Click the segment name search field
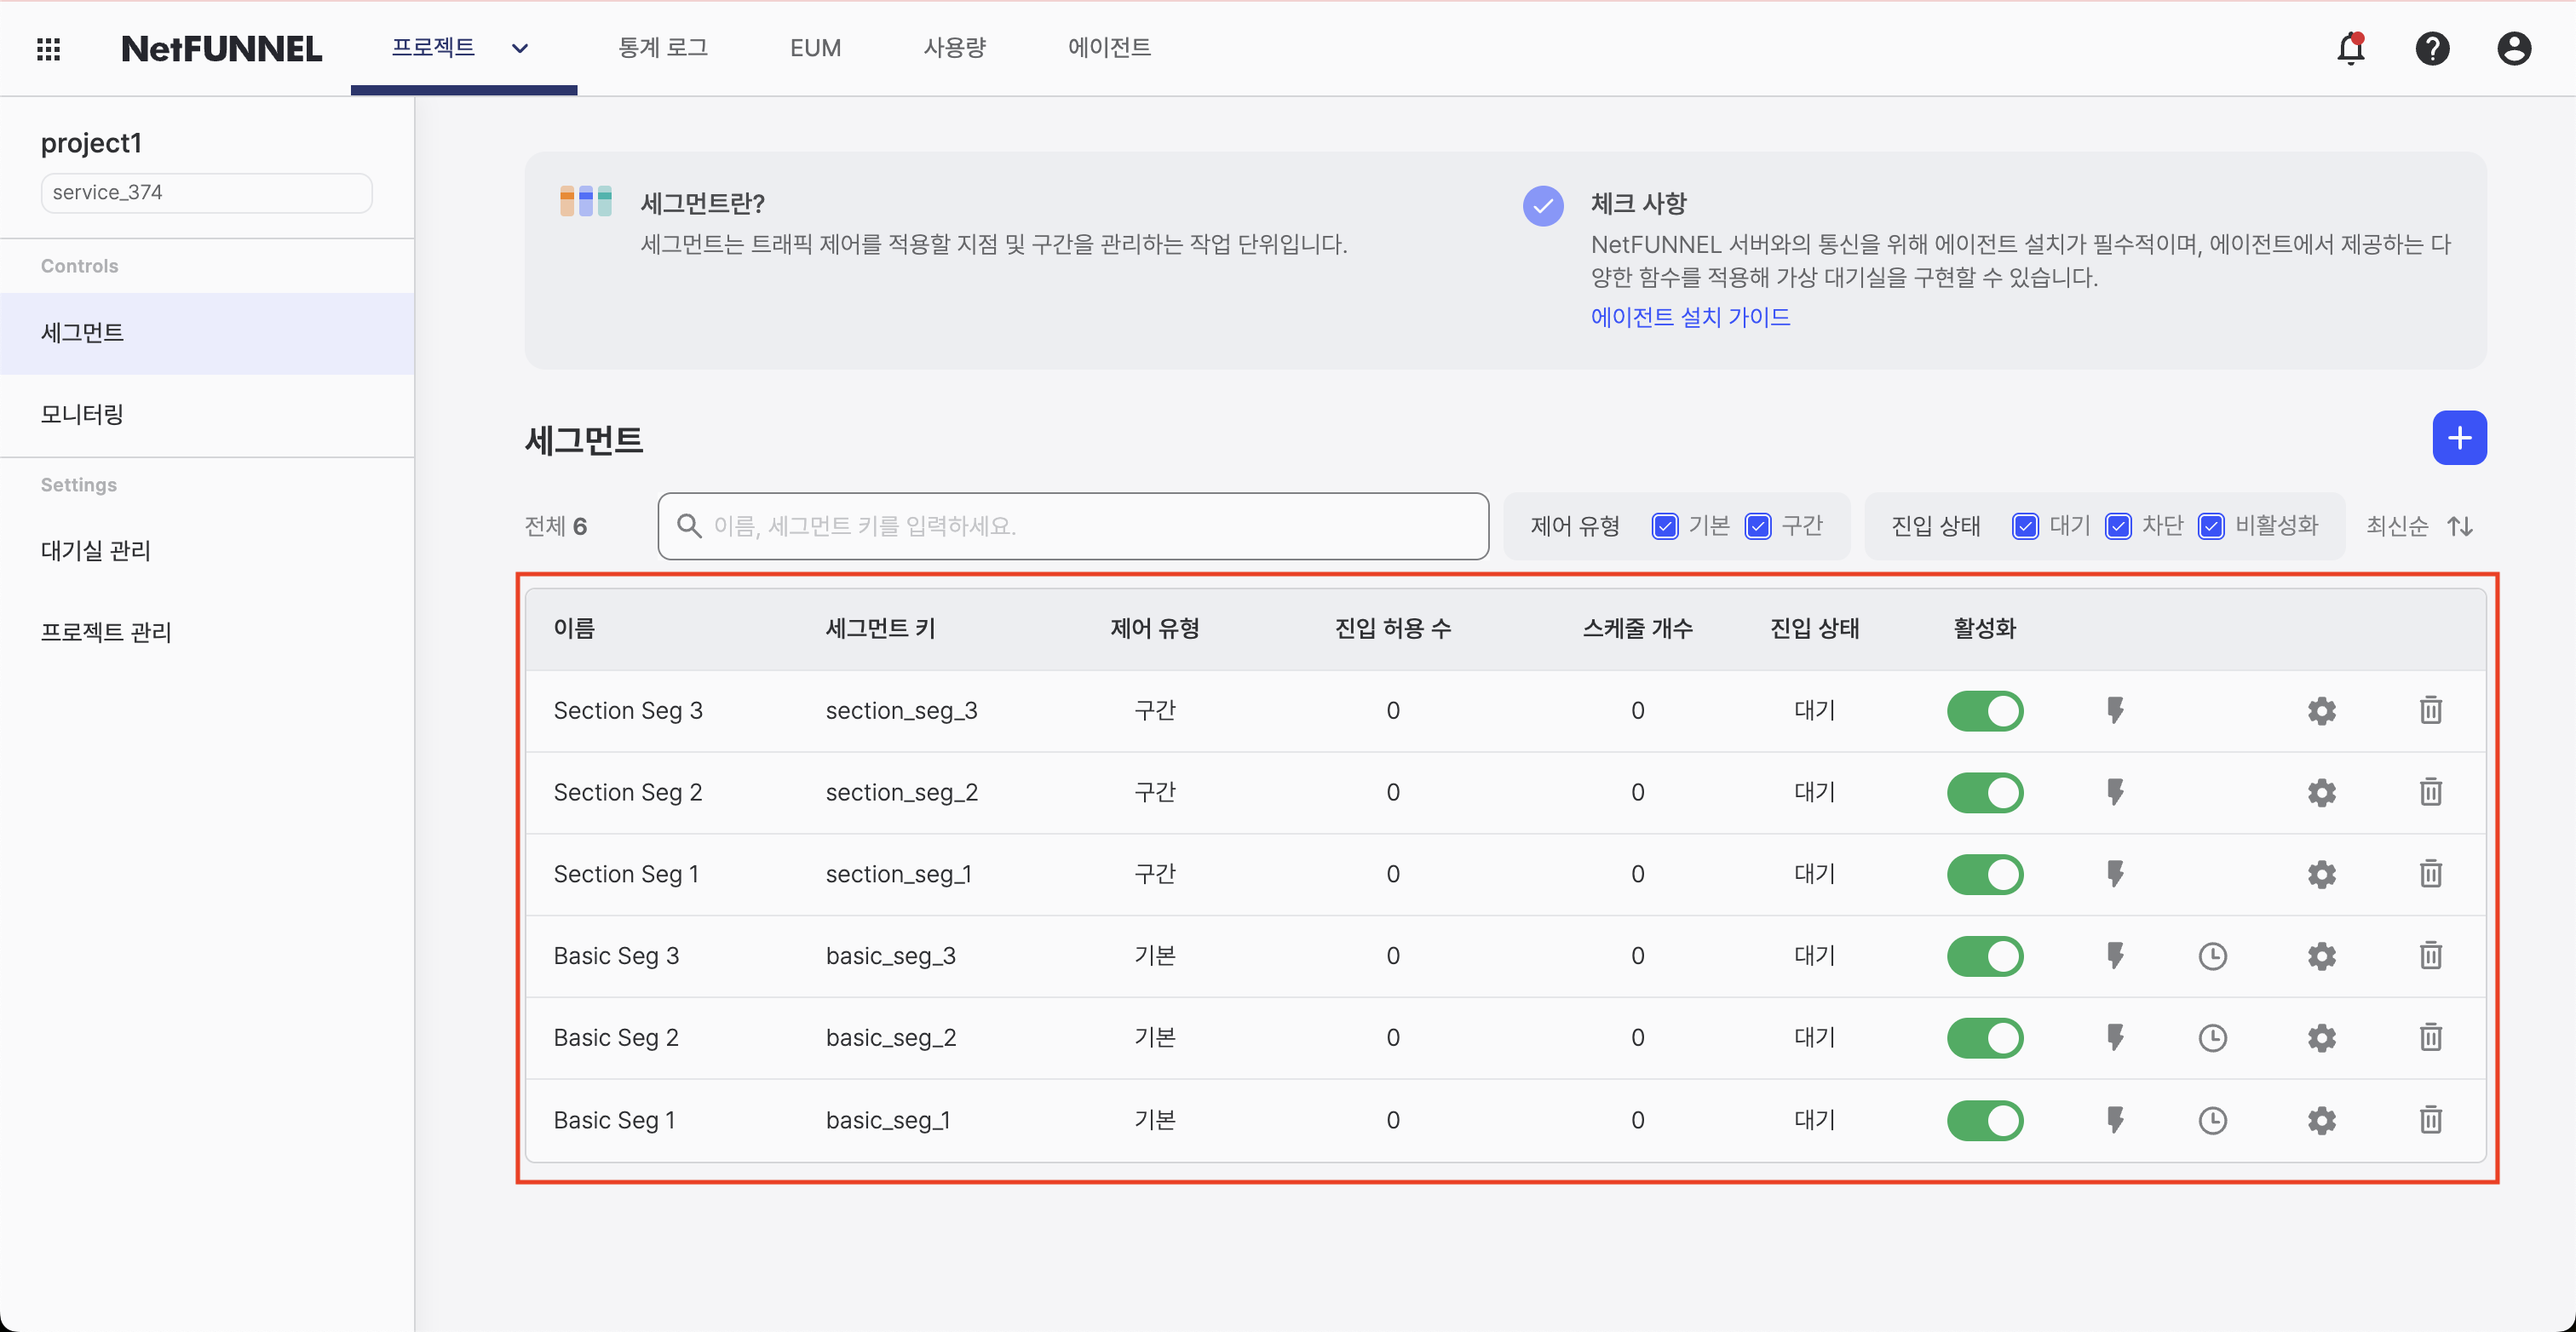 point(1072,526)
